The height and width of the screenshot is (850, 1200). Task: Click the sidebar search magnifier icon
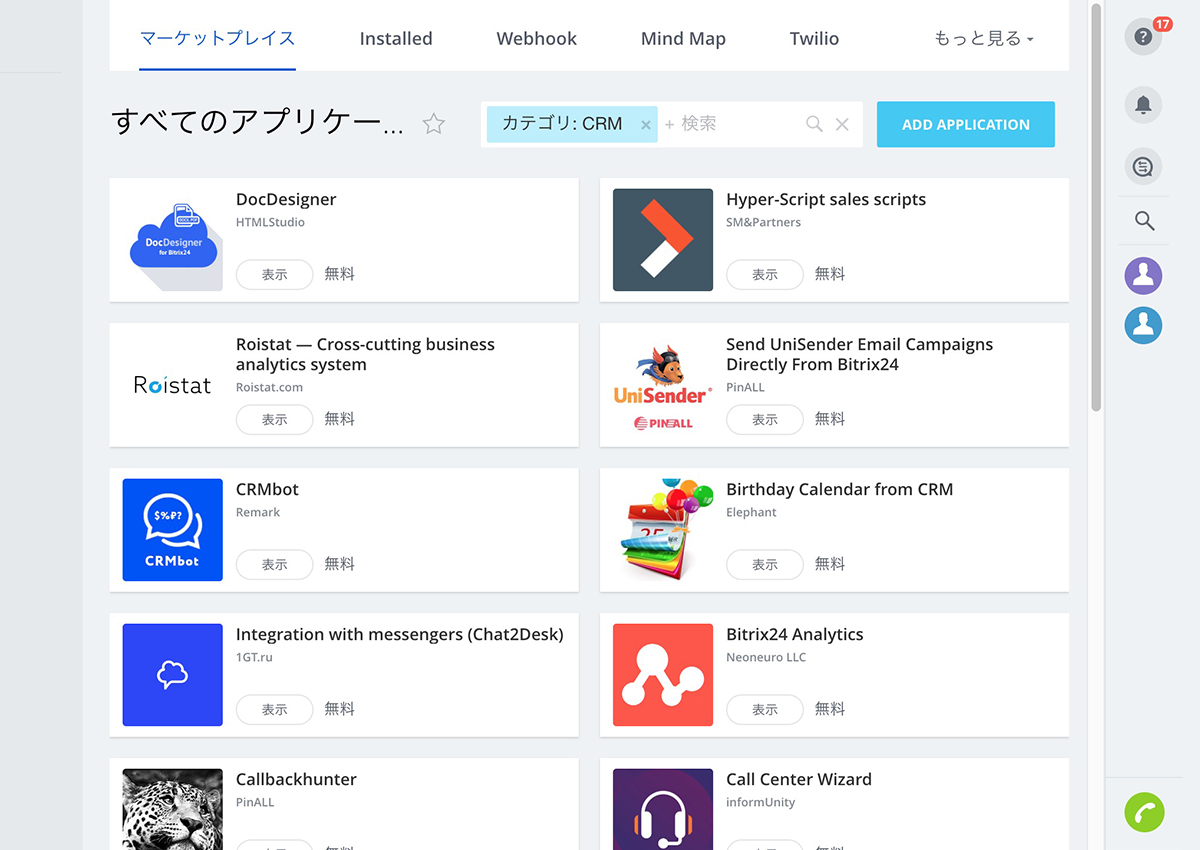pyautogui.click(x=1144, y=221)
